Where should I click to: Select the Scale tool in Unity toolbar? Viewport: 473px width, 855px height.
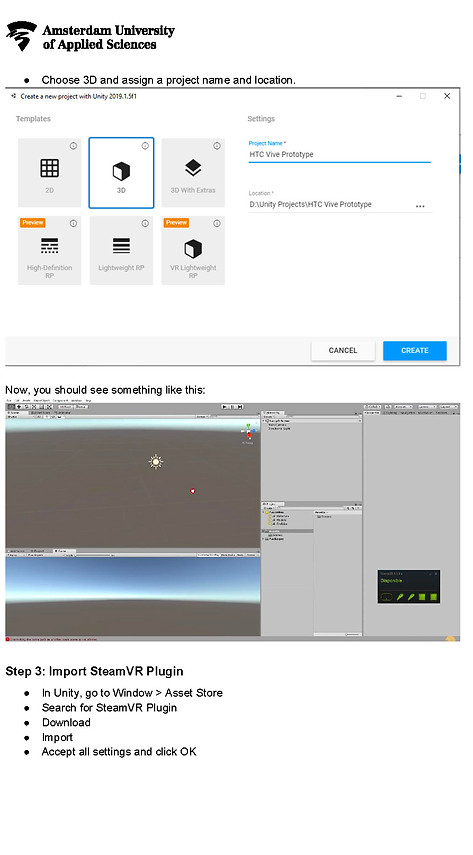(x=34, y=406)
